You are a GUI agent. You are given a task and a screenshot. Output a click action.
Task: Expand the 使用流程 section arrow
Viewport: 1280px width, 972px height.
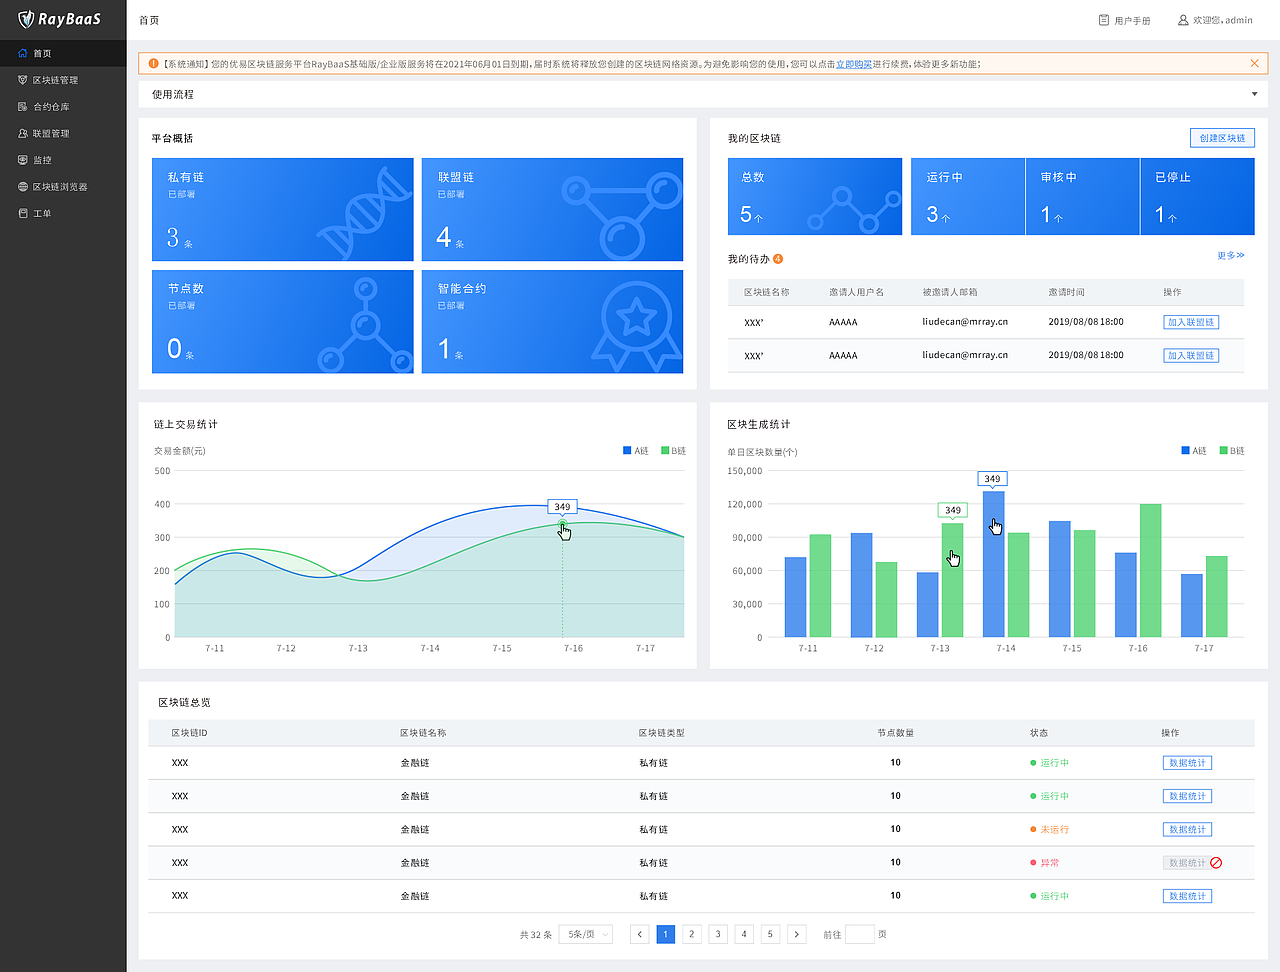pyautogui.click(x=1254, y=95)
